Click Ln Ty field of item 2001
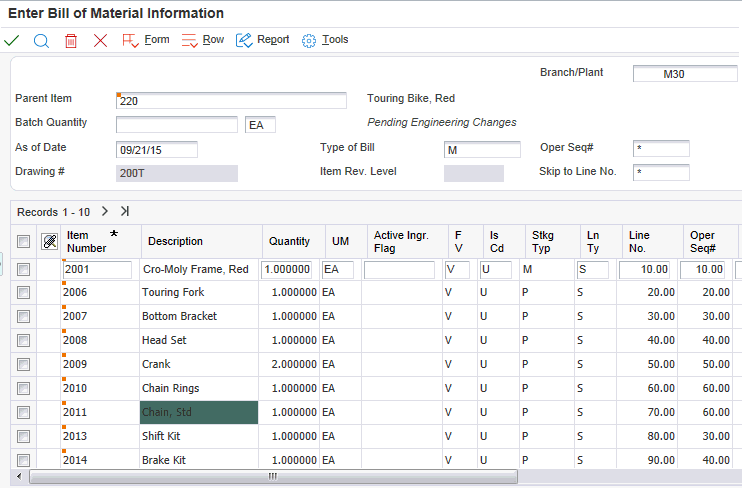 [592, 270]
